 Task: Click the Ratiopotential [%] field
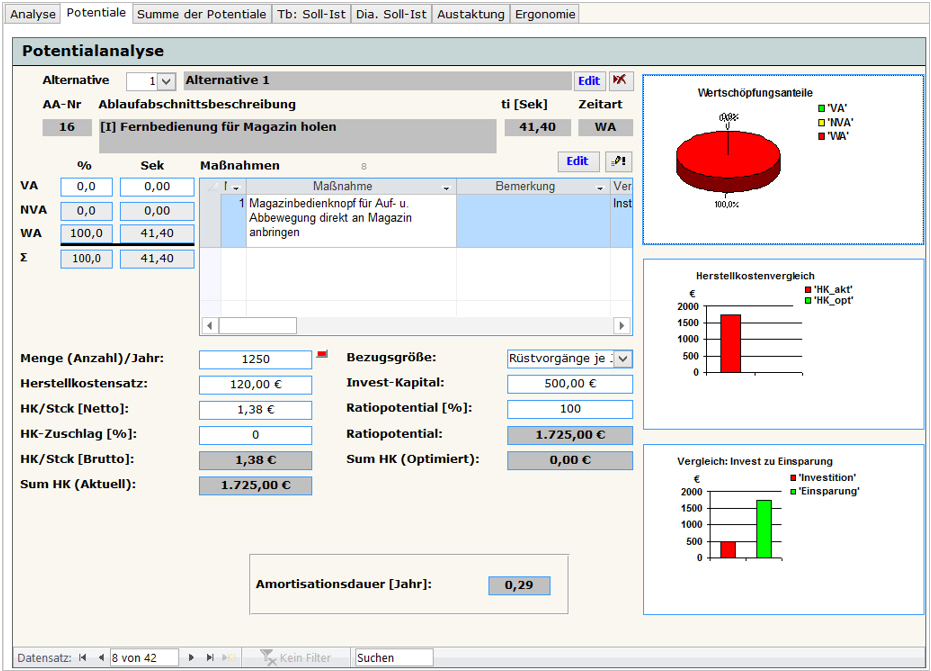pos(570,409)
